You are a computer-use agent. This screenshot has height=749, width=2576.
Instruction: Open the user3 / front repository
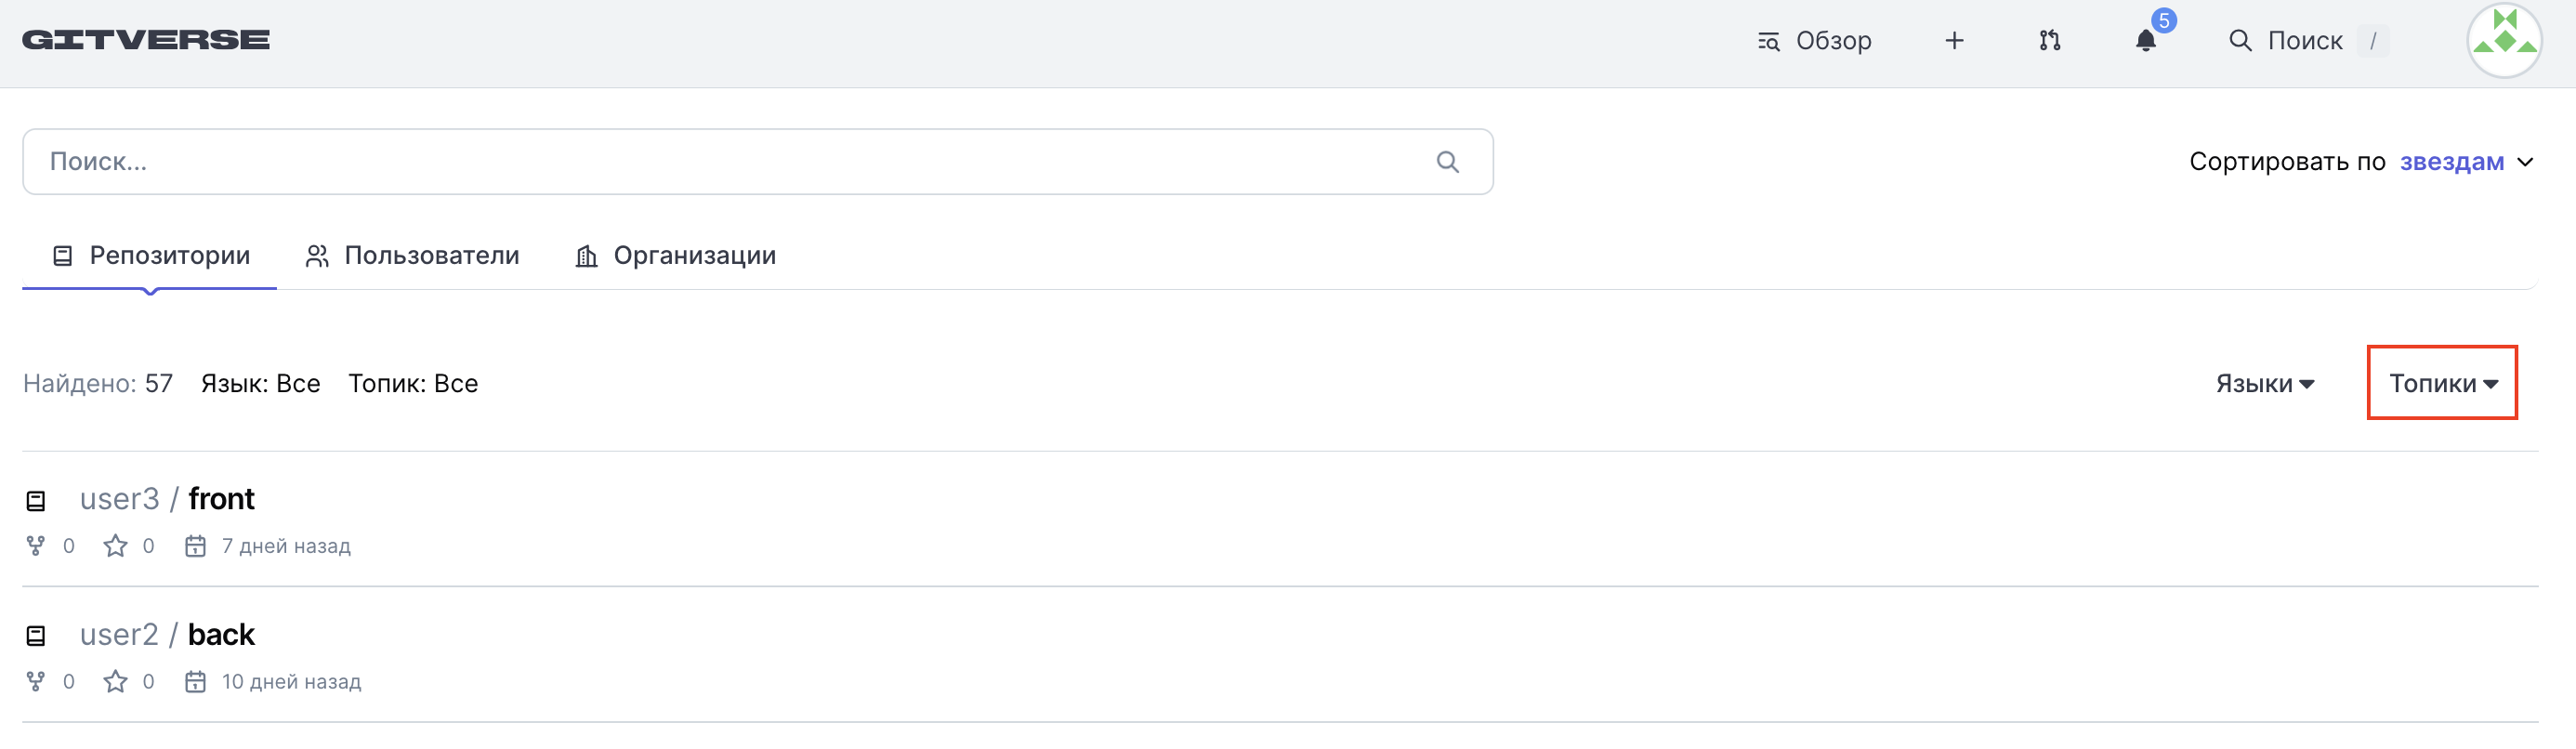click(x=220, y=499)
